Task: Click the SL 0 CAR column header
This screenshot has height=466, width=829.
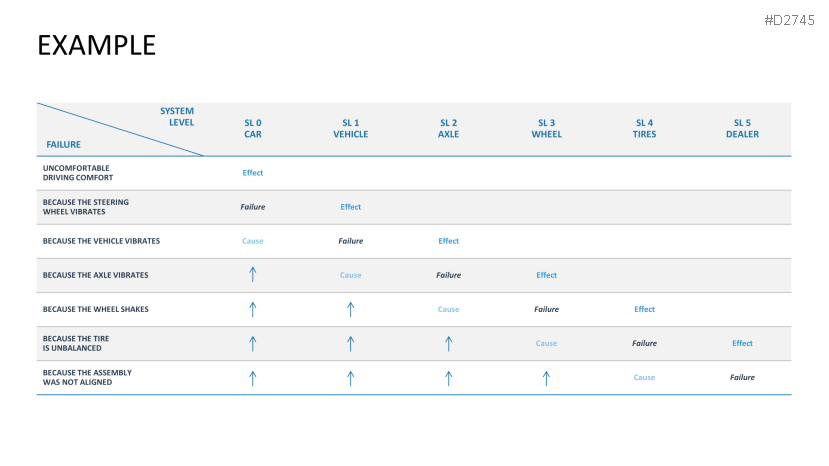Action: [x=253, y=129]
